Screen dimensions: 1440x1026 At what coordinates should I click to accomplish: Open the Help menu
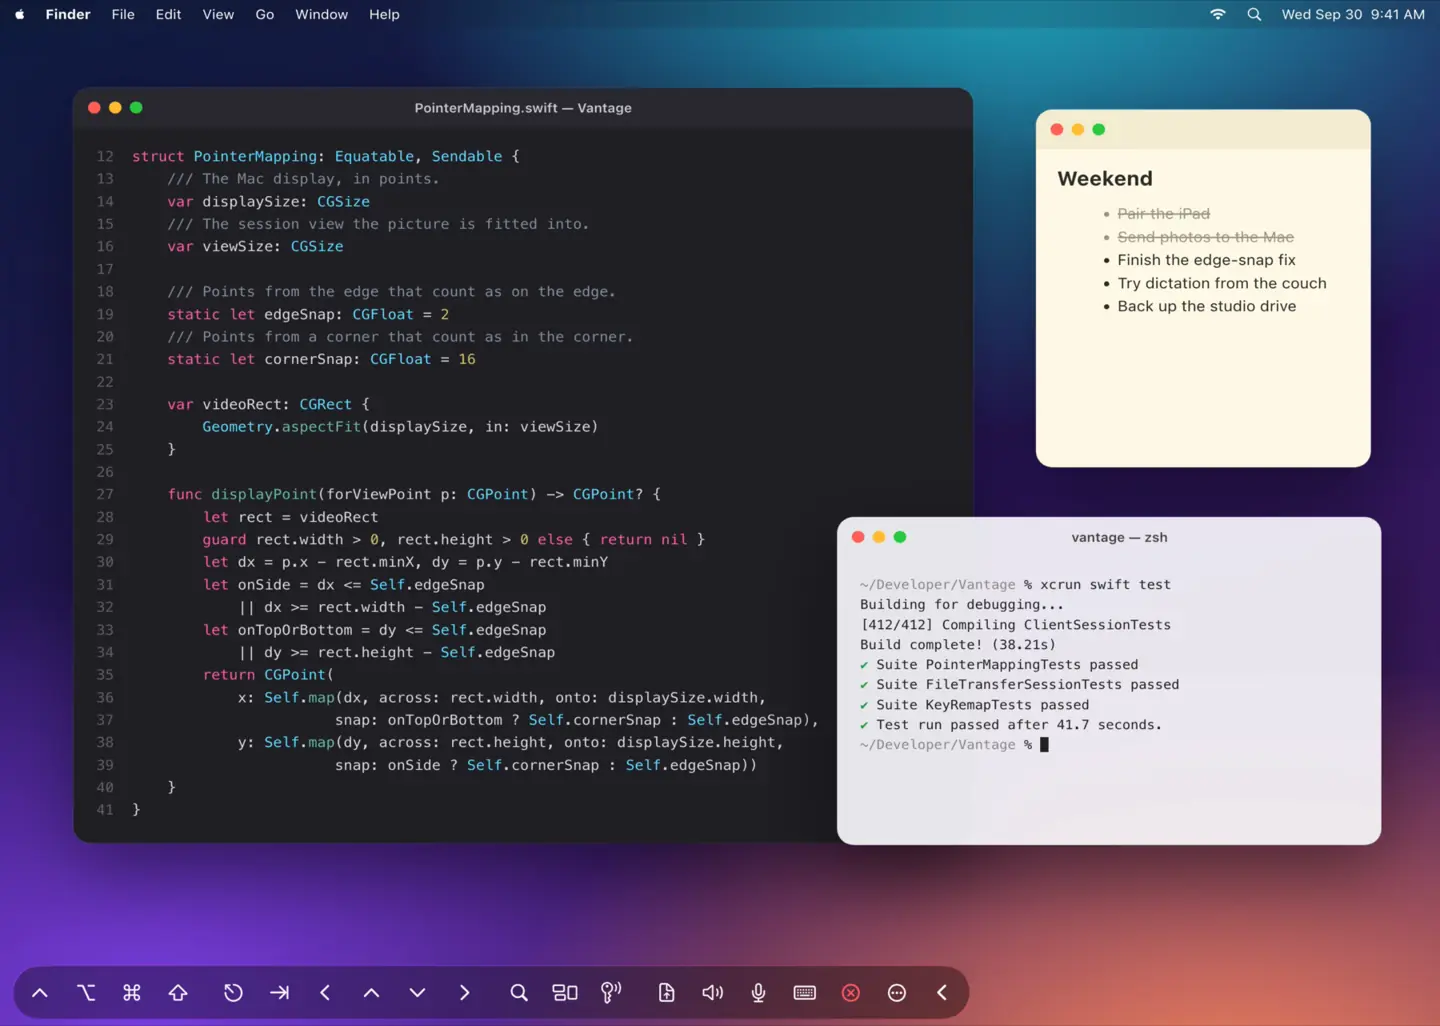tap(384, 14)
